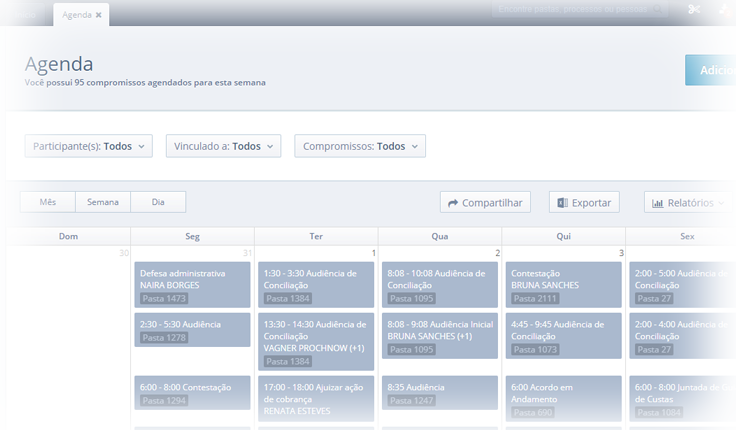
Task: Switch calendar to Semana view
Action: (103, 202)
